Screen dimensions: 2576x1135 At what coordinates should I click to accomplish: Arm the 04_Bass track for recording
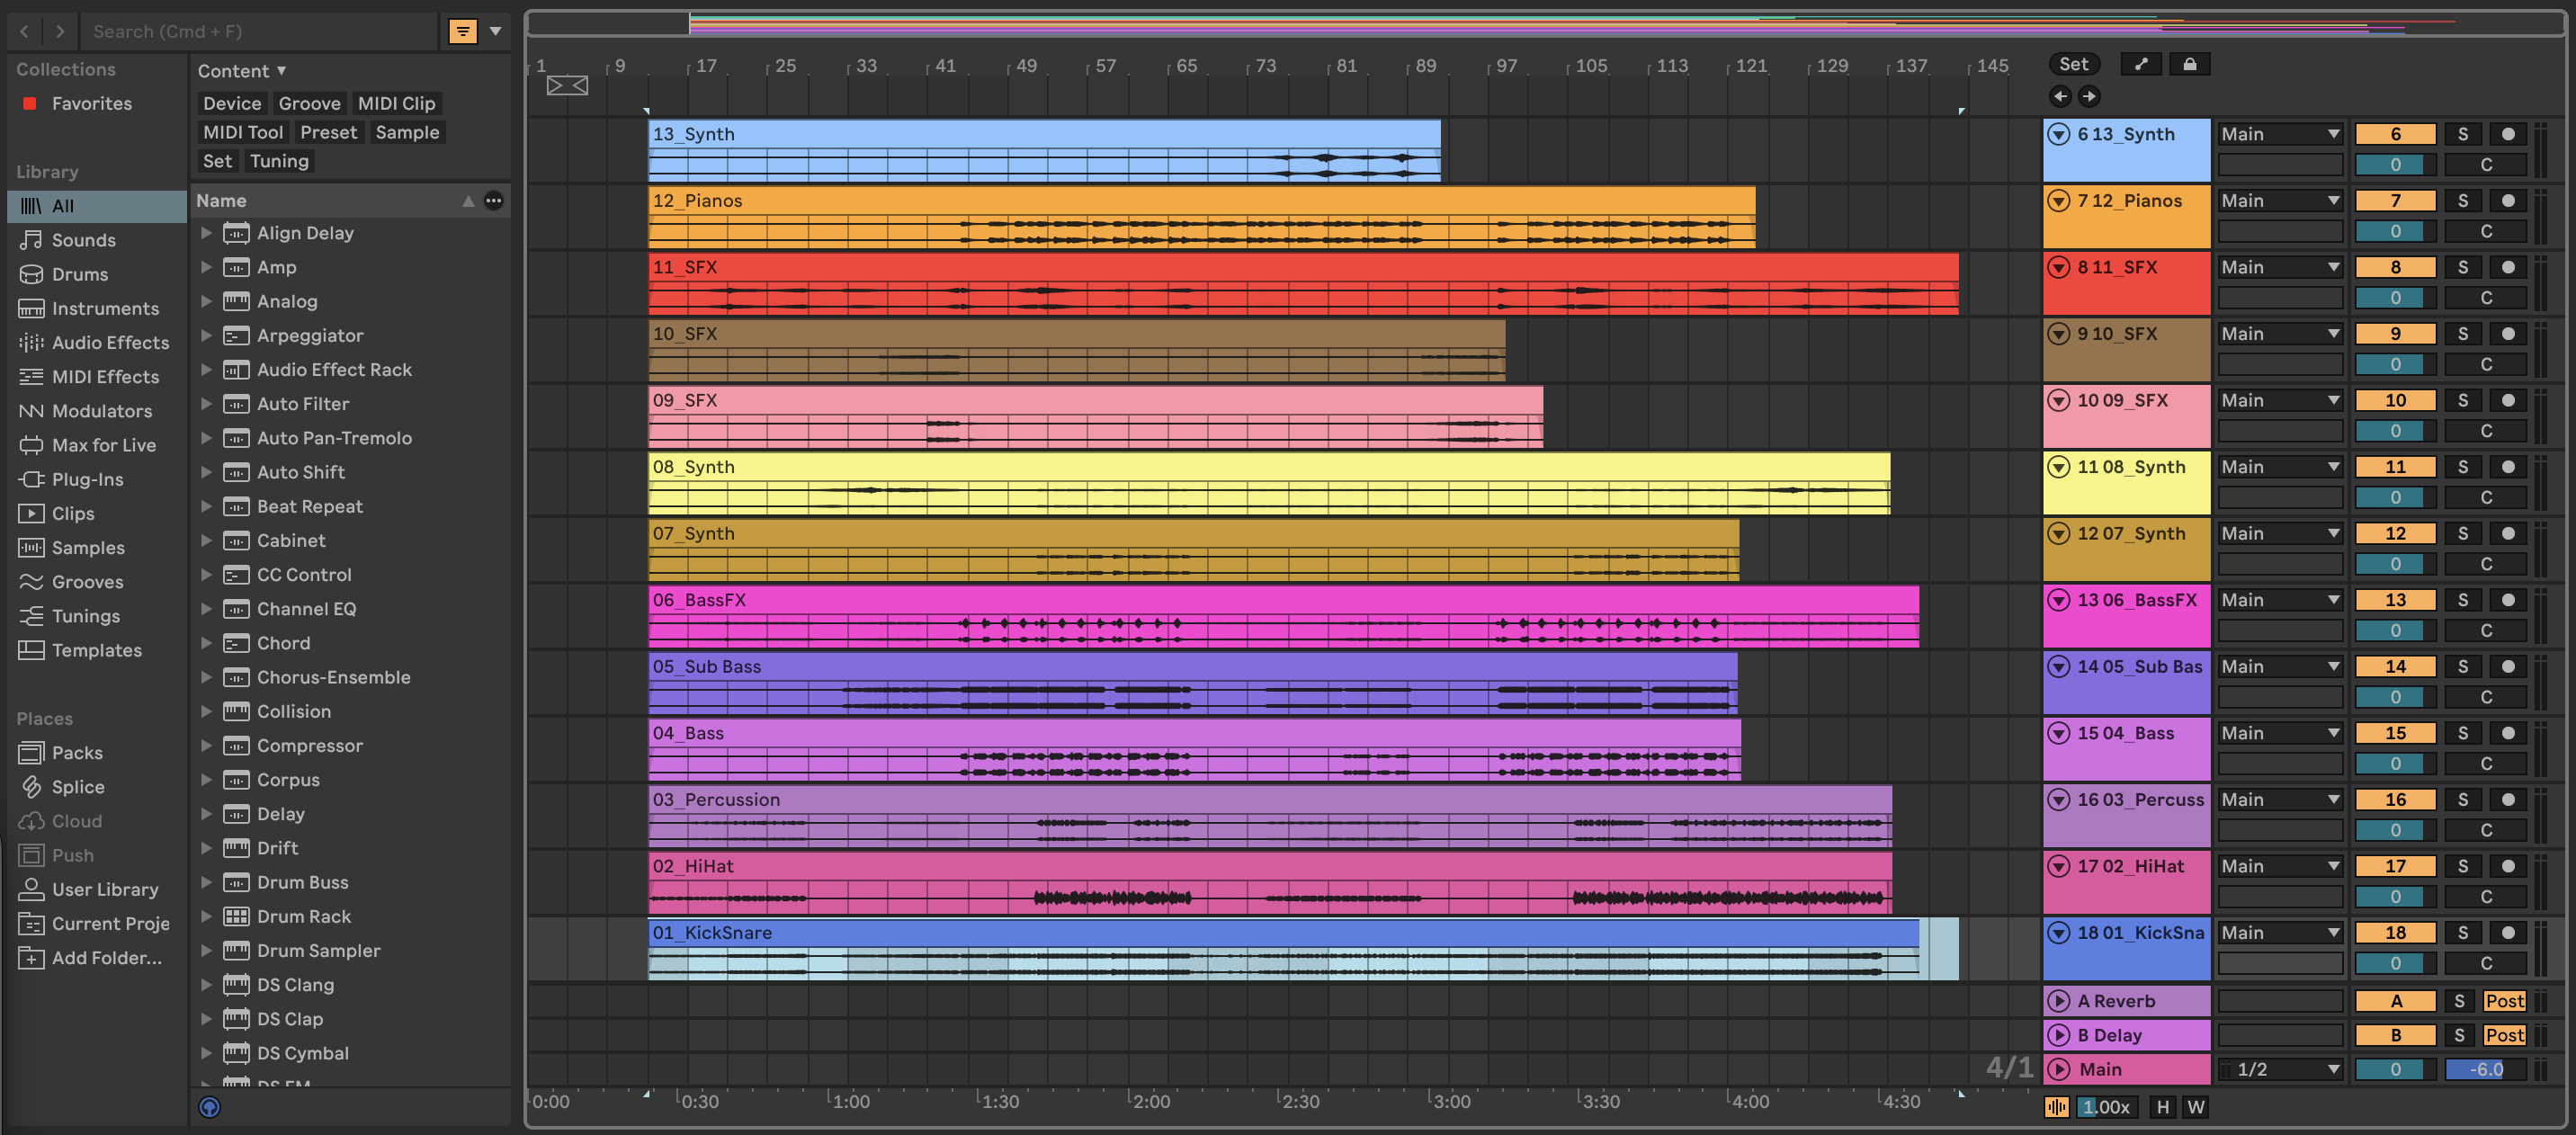(2508, 733)
